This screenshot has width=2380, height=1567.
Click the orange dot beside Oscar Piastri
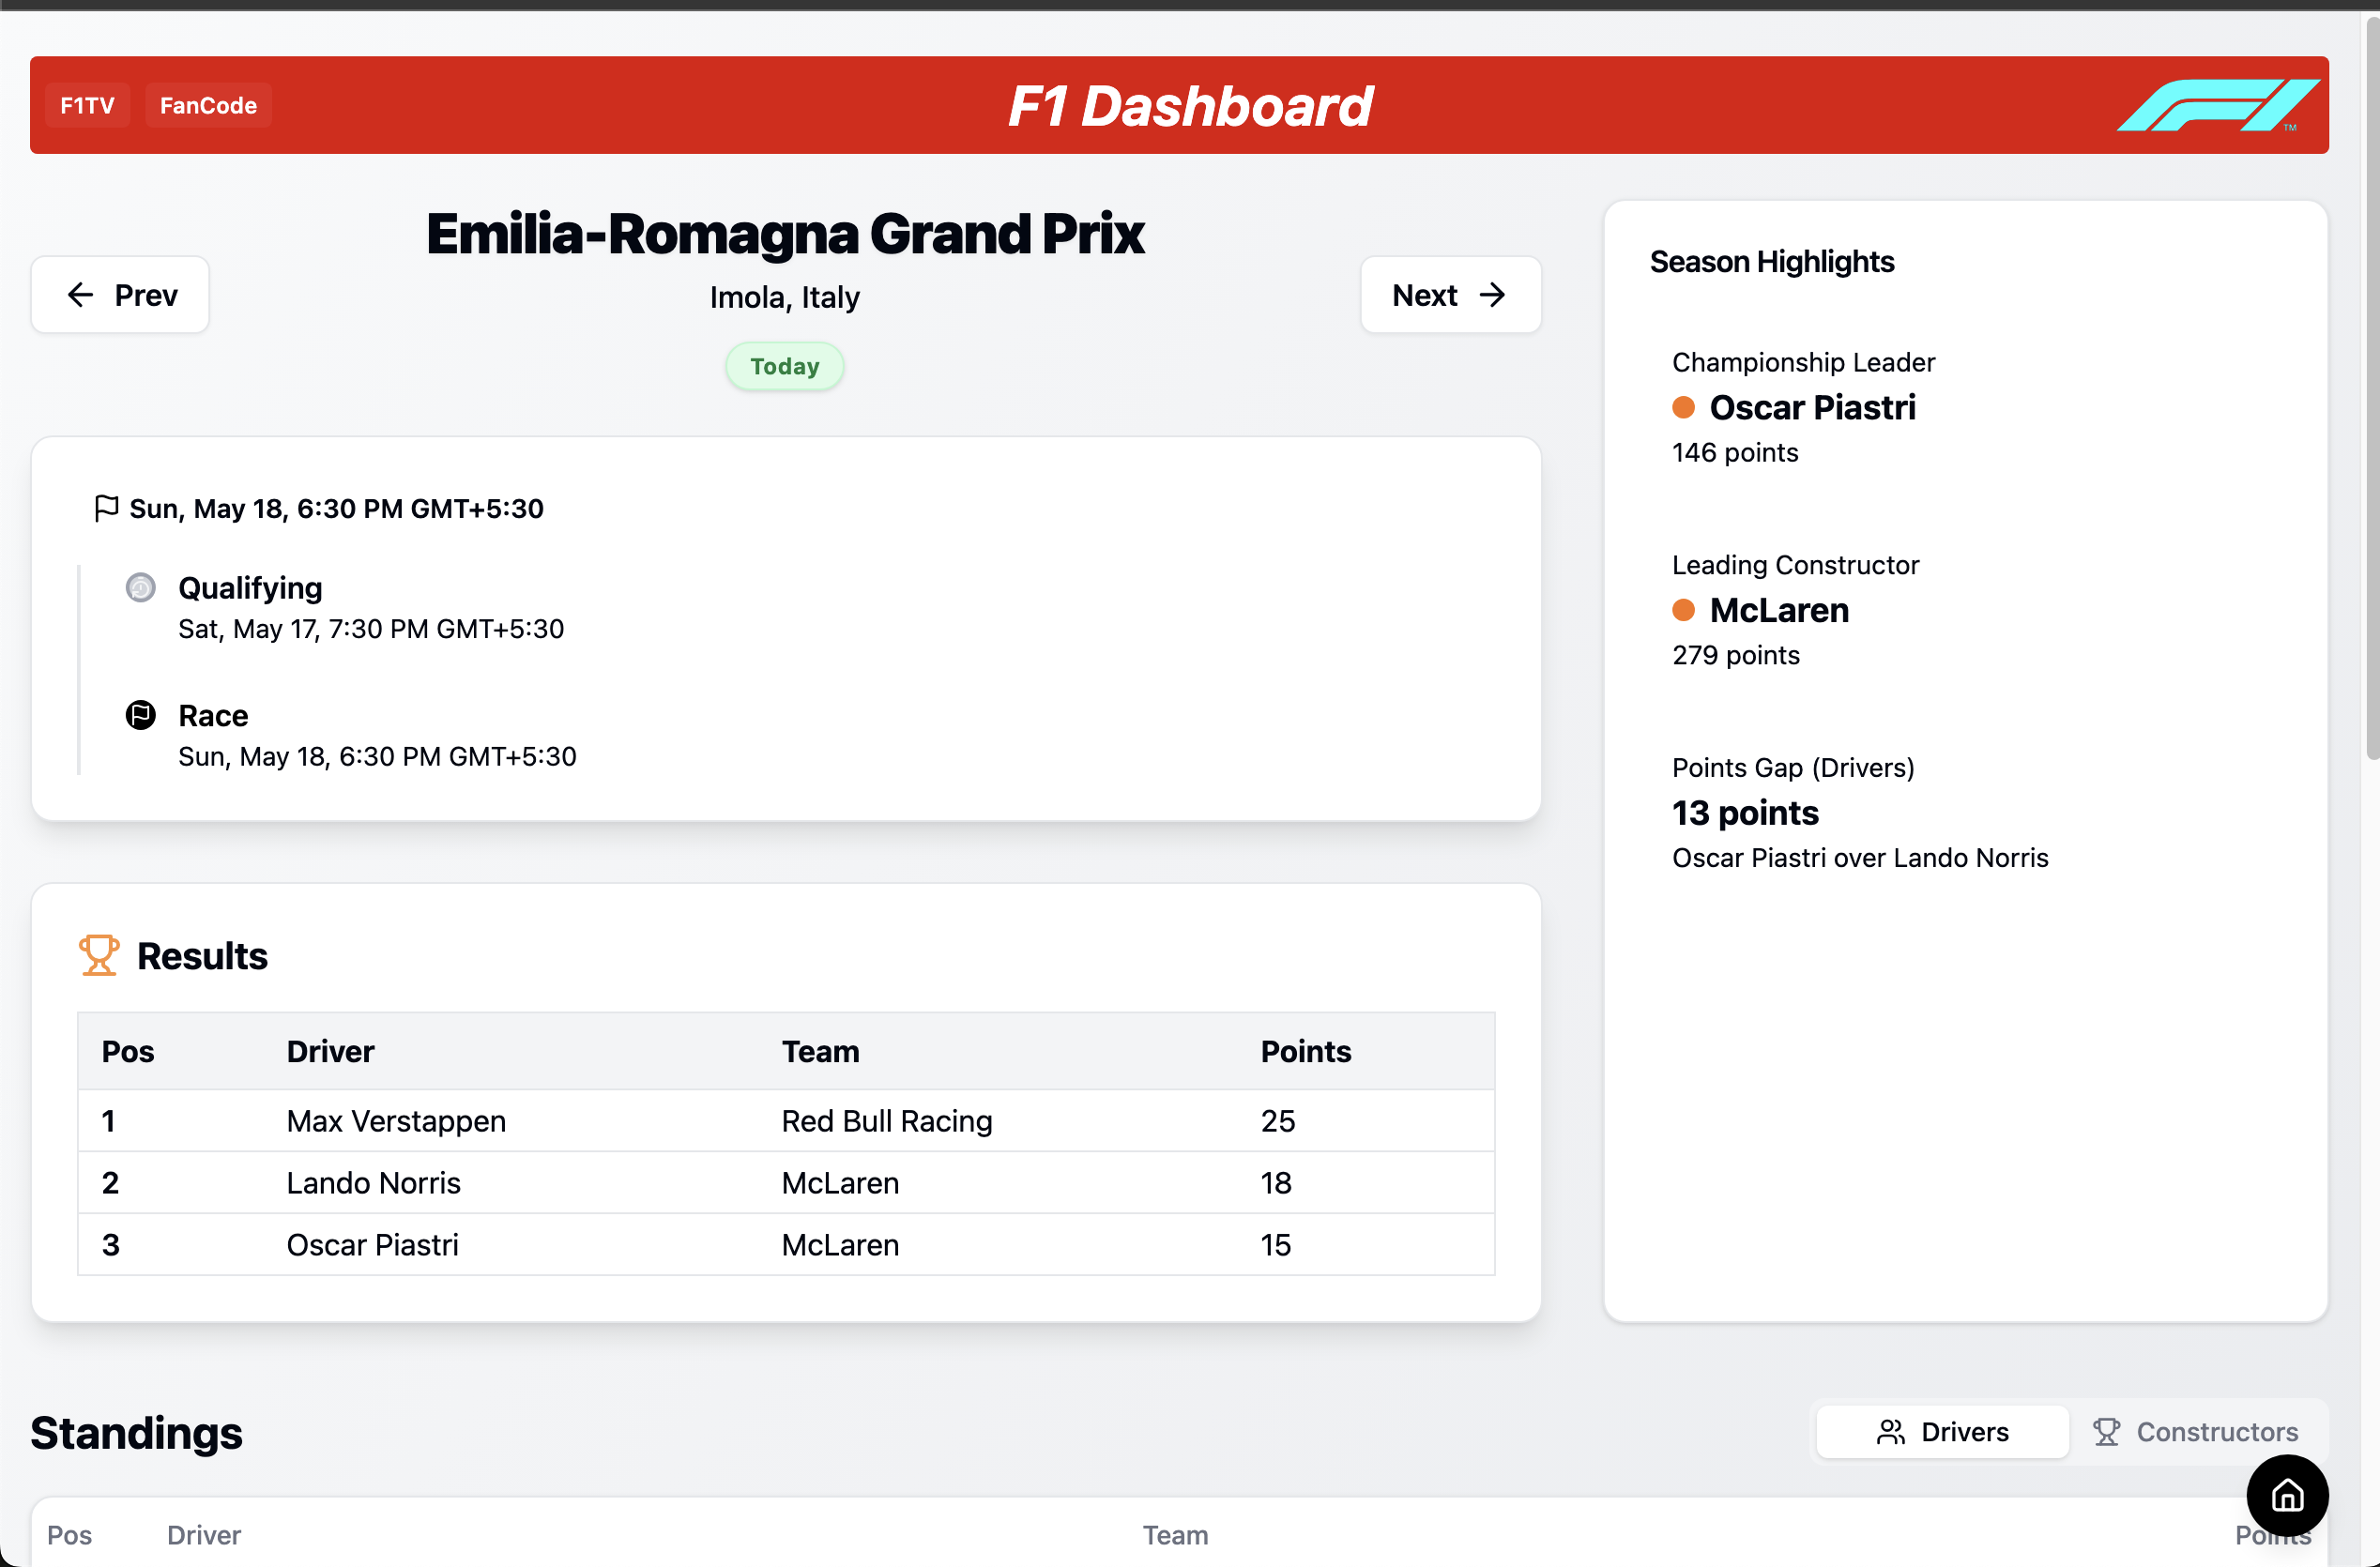(1684, 407)
